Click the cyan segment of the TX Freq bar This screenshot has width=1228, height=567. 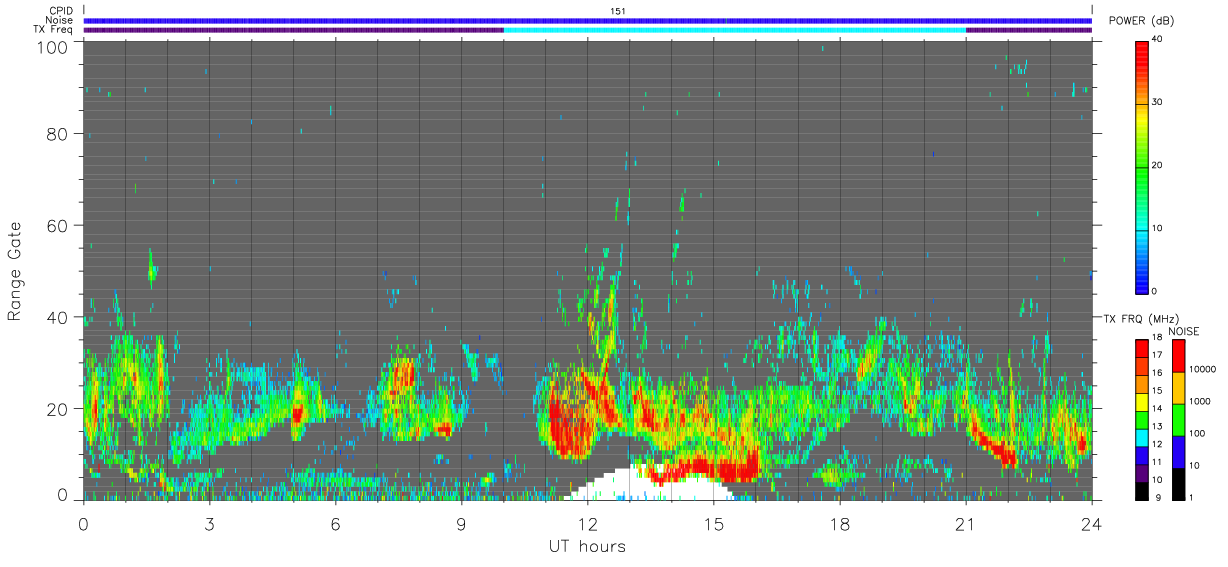(x=735, y=30)
